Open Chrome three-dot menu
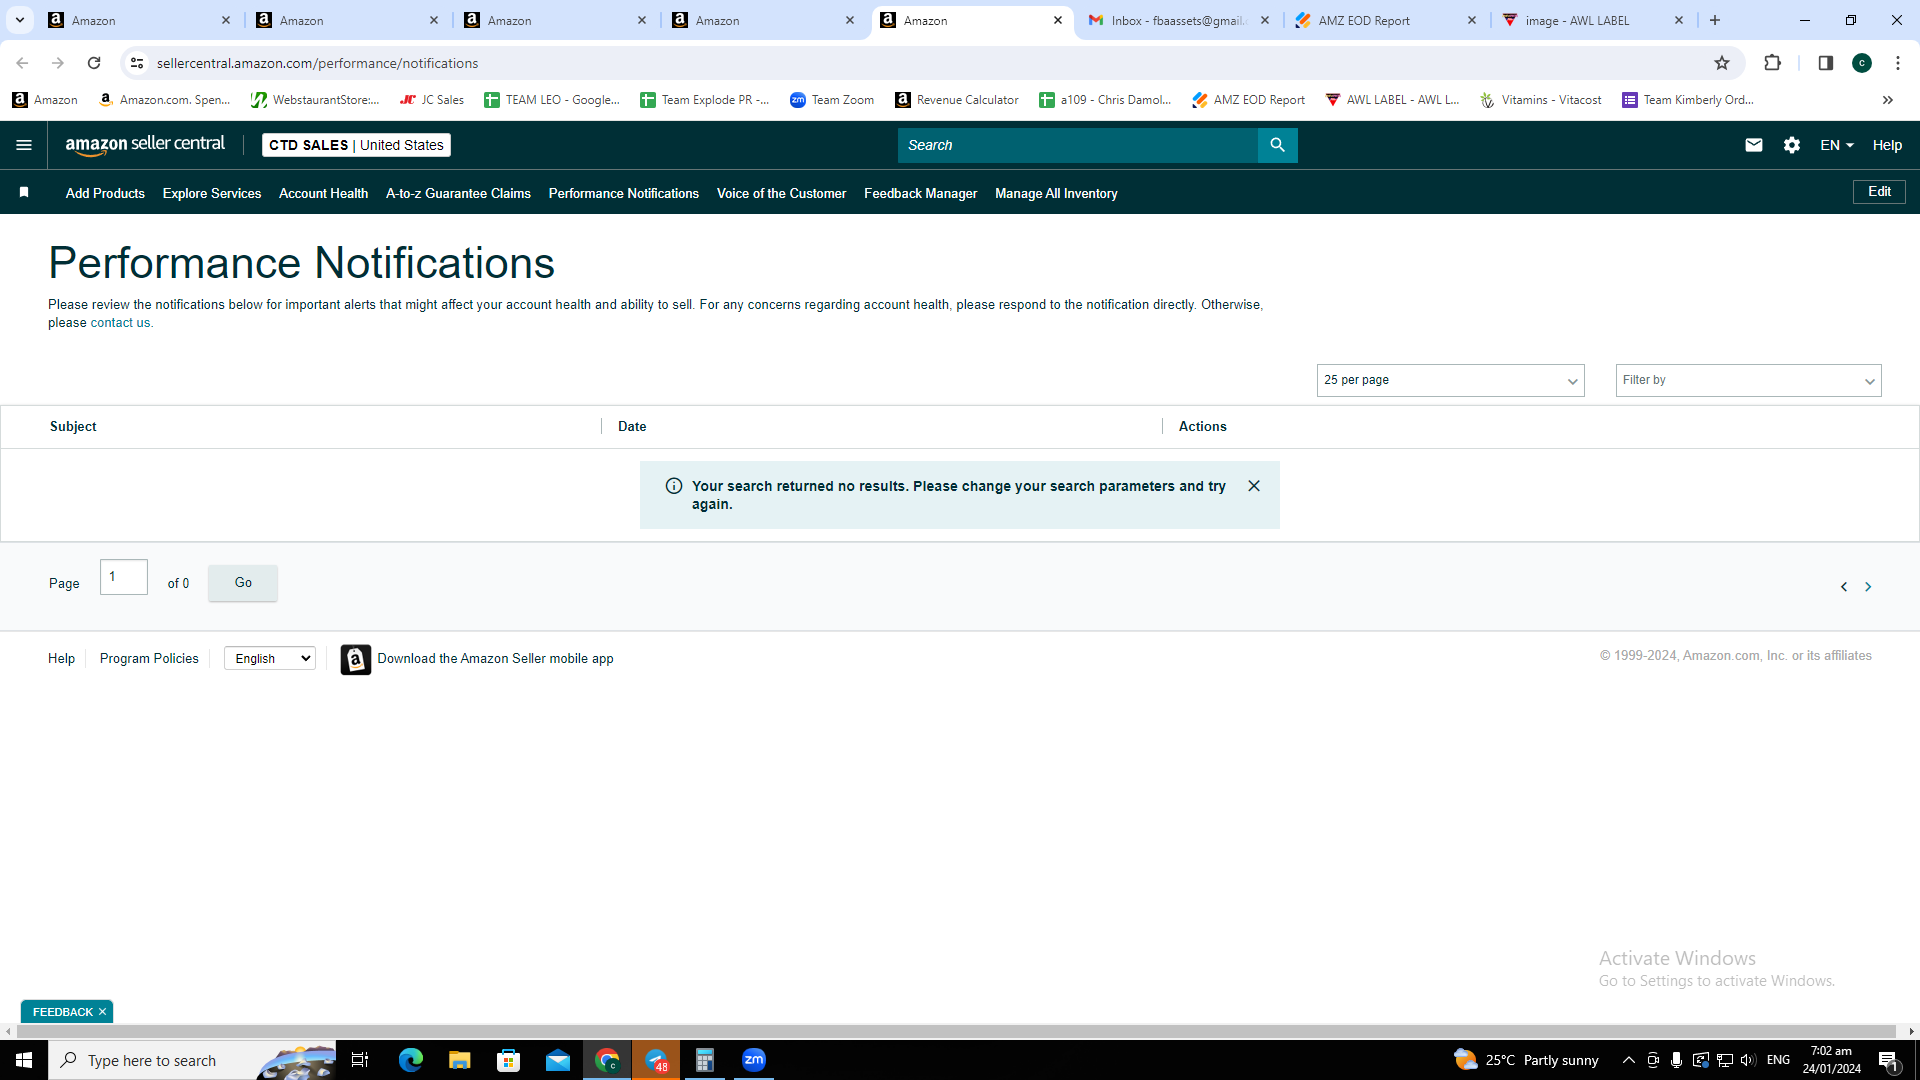 [1898, 63]
